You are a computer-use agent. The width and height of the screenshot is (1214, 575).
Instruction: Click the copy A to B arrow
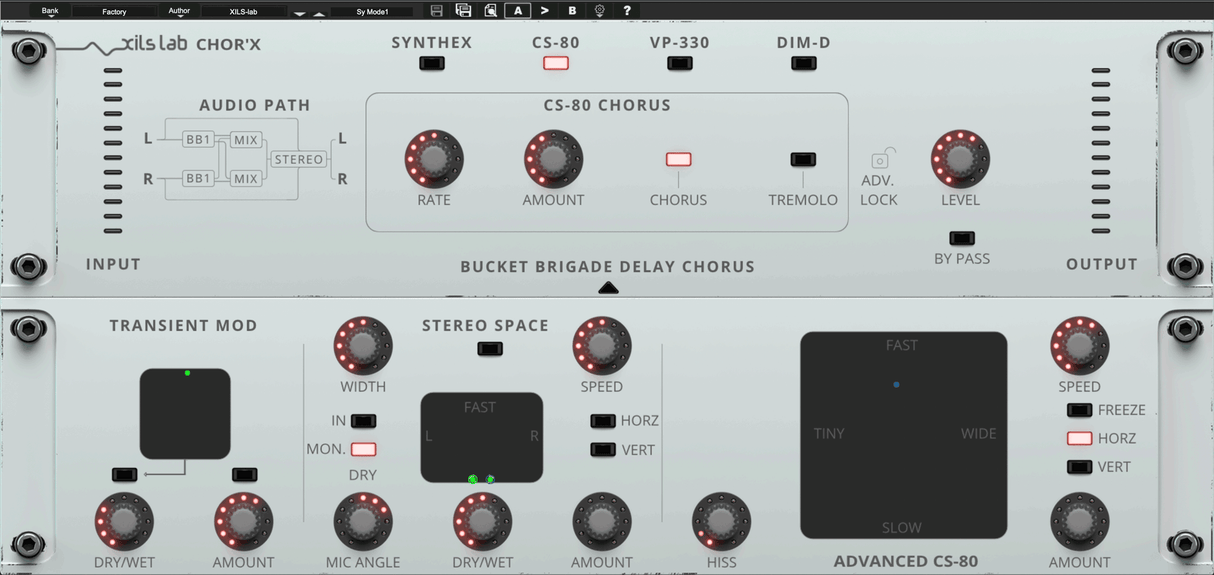tap(545, 11)
